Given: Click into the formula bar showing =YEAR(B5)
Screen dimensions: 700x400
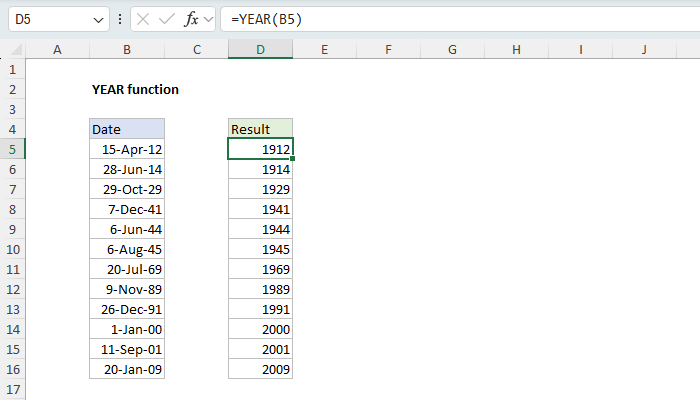Looking at the screenshot, I should point(460,19).
